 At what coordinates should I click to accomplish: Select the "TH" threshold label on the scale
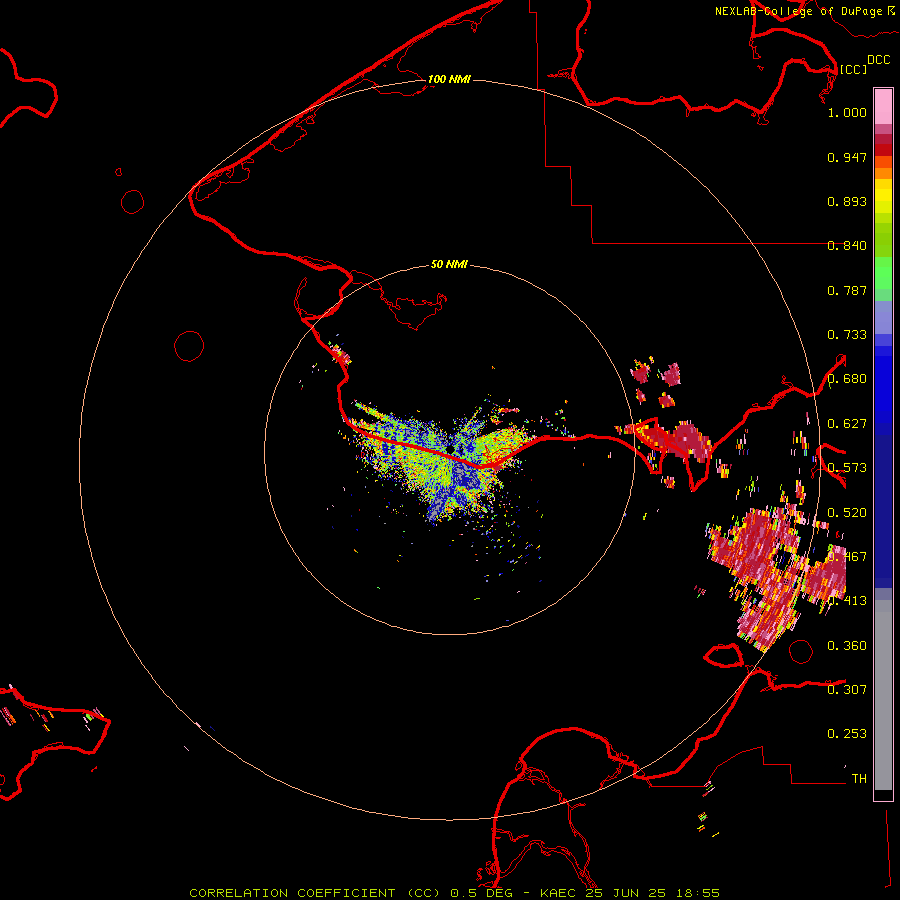pos(859,779)
